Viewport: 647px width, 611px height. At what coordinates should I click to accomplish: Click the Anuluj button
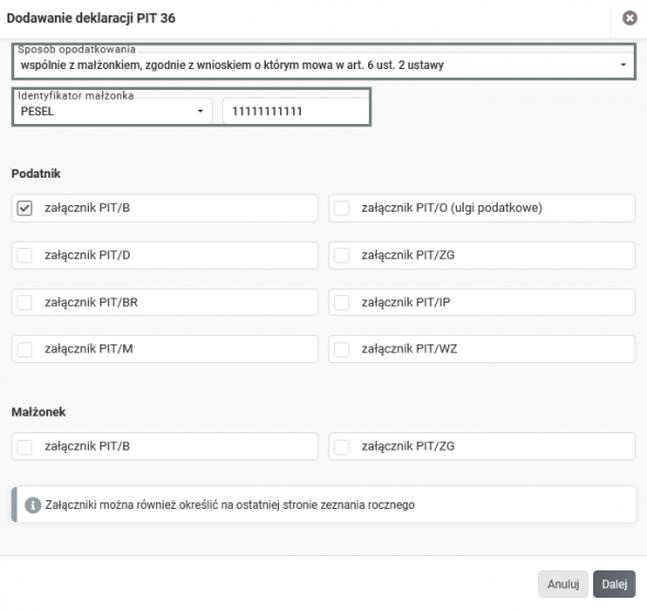pyautogui.click(x=563, y=584)
